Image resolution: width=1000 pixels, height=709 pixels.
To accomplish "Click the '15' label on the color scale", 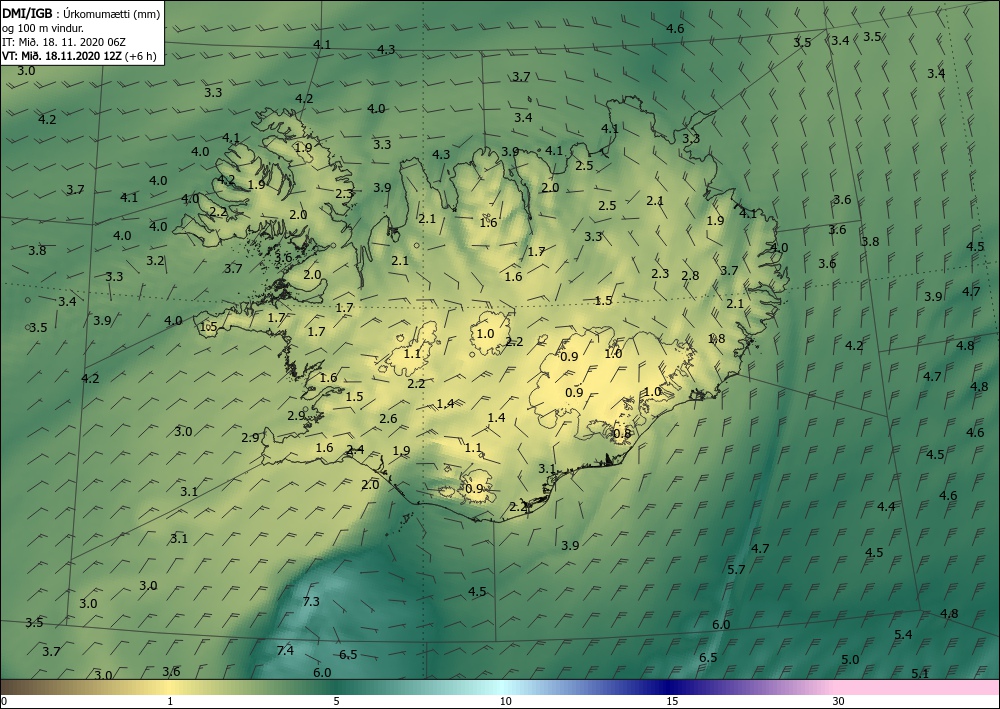I will click(x=672, y=701).
